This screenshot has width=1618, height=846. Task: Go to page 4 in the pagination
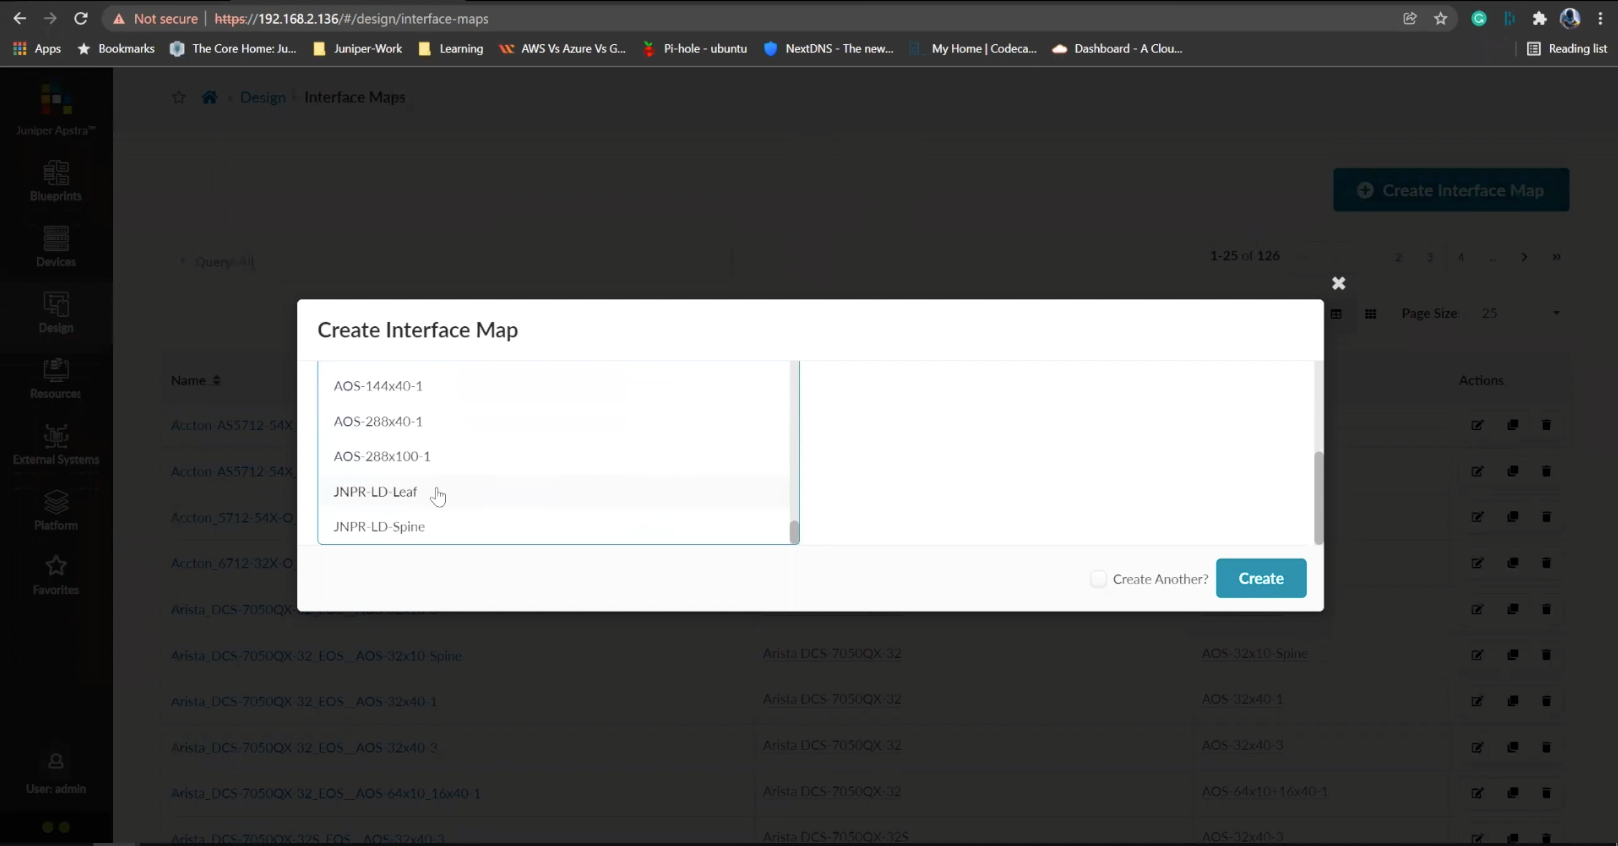point(1461,257)
